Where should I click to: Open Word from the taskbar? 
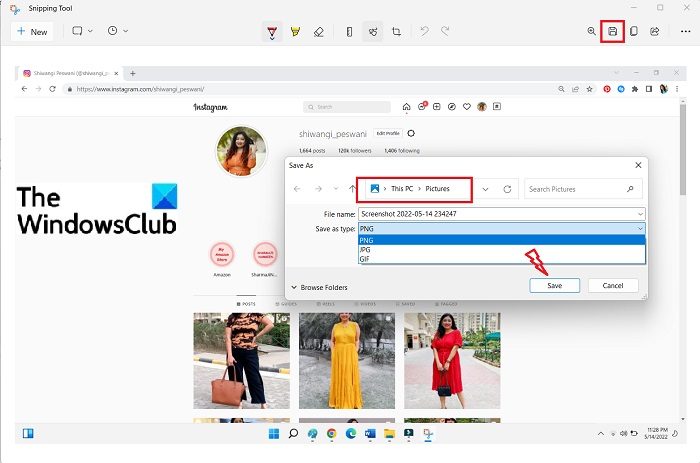coord(370,434)
